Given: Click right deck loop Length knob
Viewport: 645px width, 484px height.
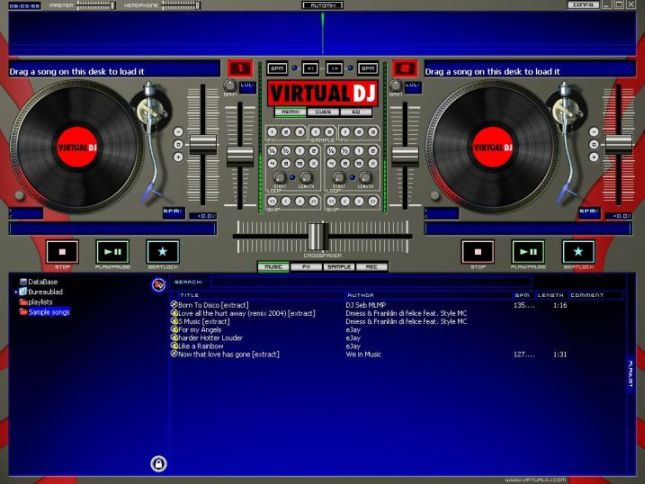Looking at the screenshot, I should pyautogui.click(x=366, y=178).
